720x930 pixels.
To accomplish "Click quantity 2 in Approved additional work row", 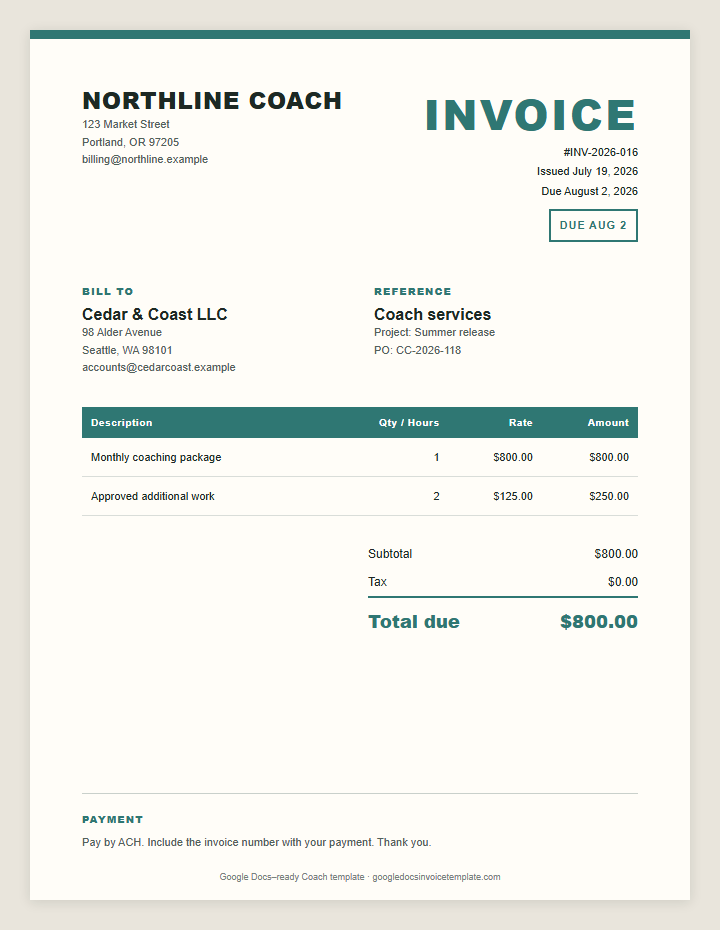I will (x=437, y=496).
